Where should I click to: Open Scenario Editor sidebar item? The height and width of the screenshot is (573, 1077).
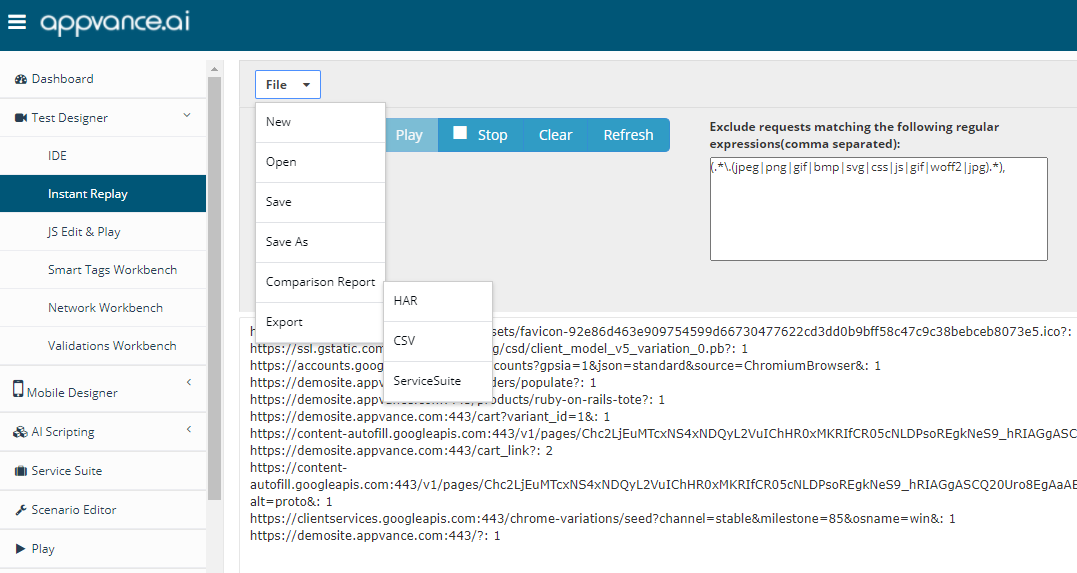pos(103,510)
